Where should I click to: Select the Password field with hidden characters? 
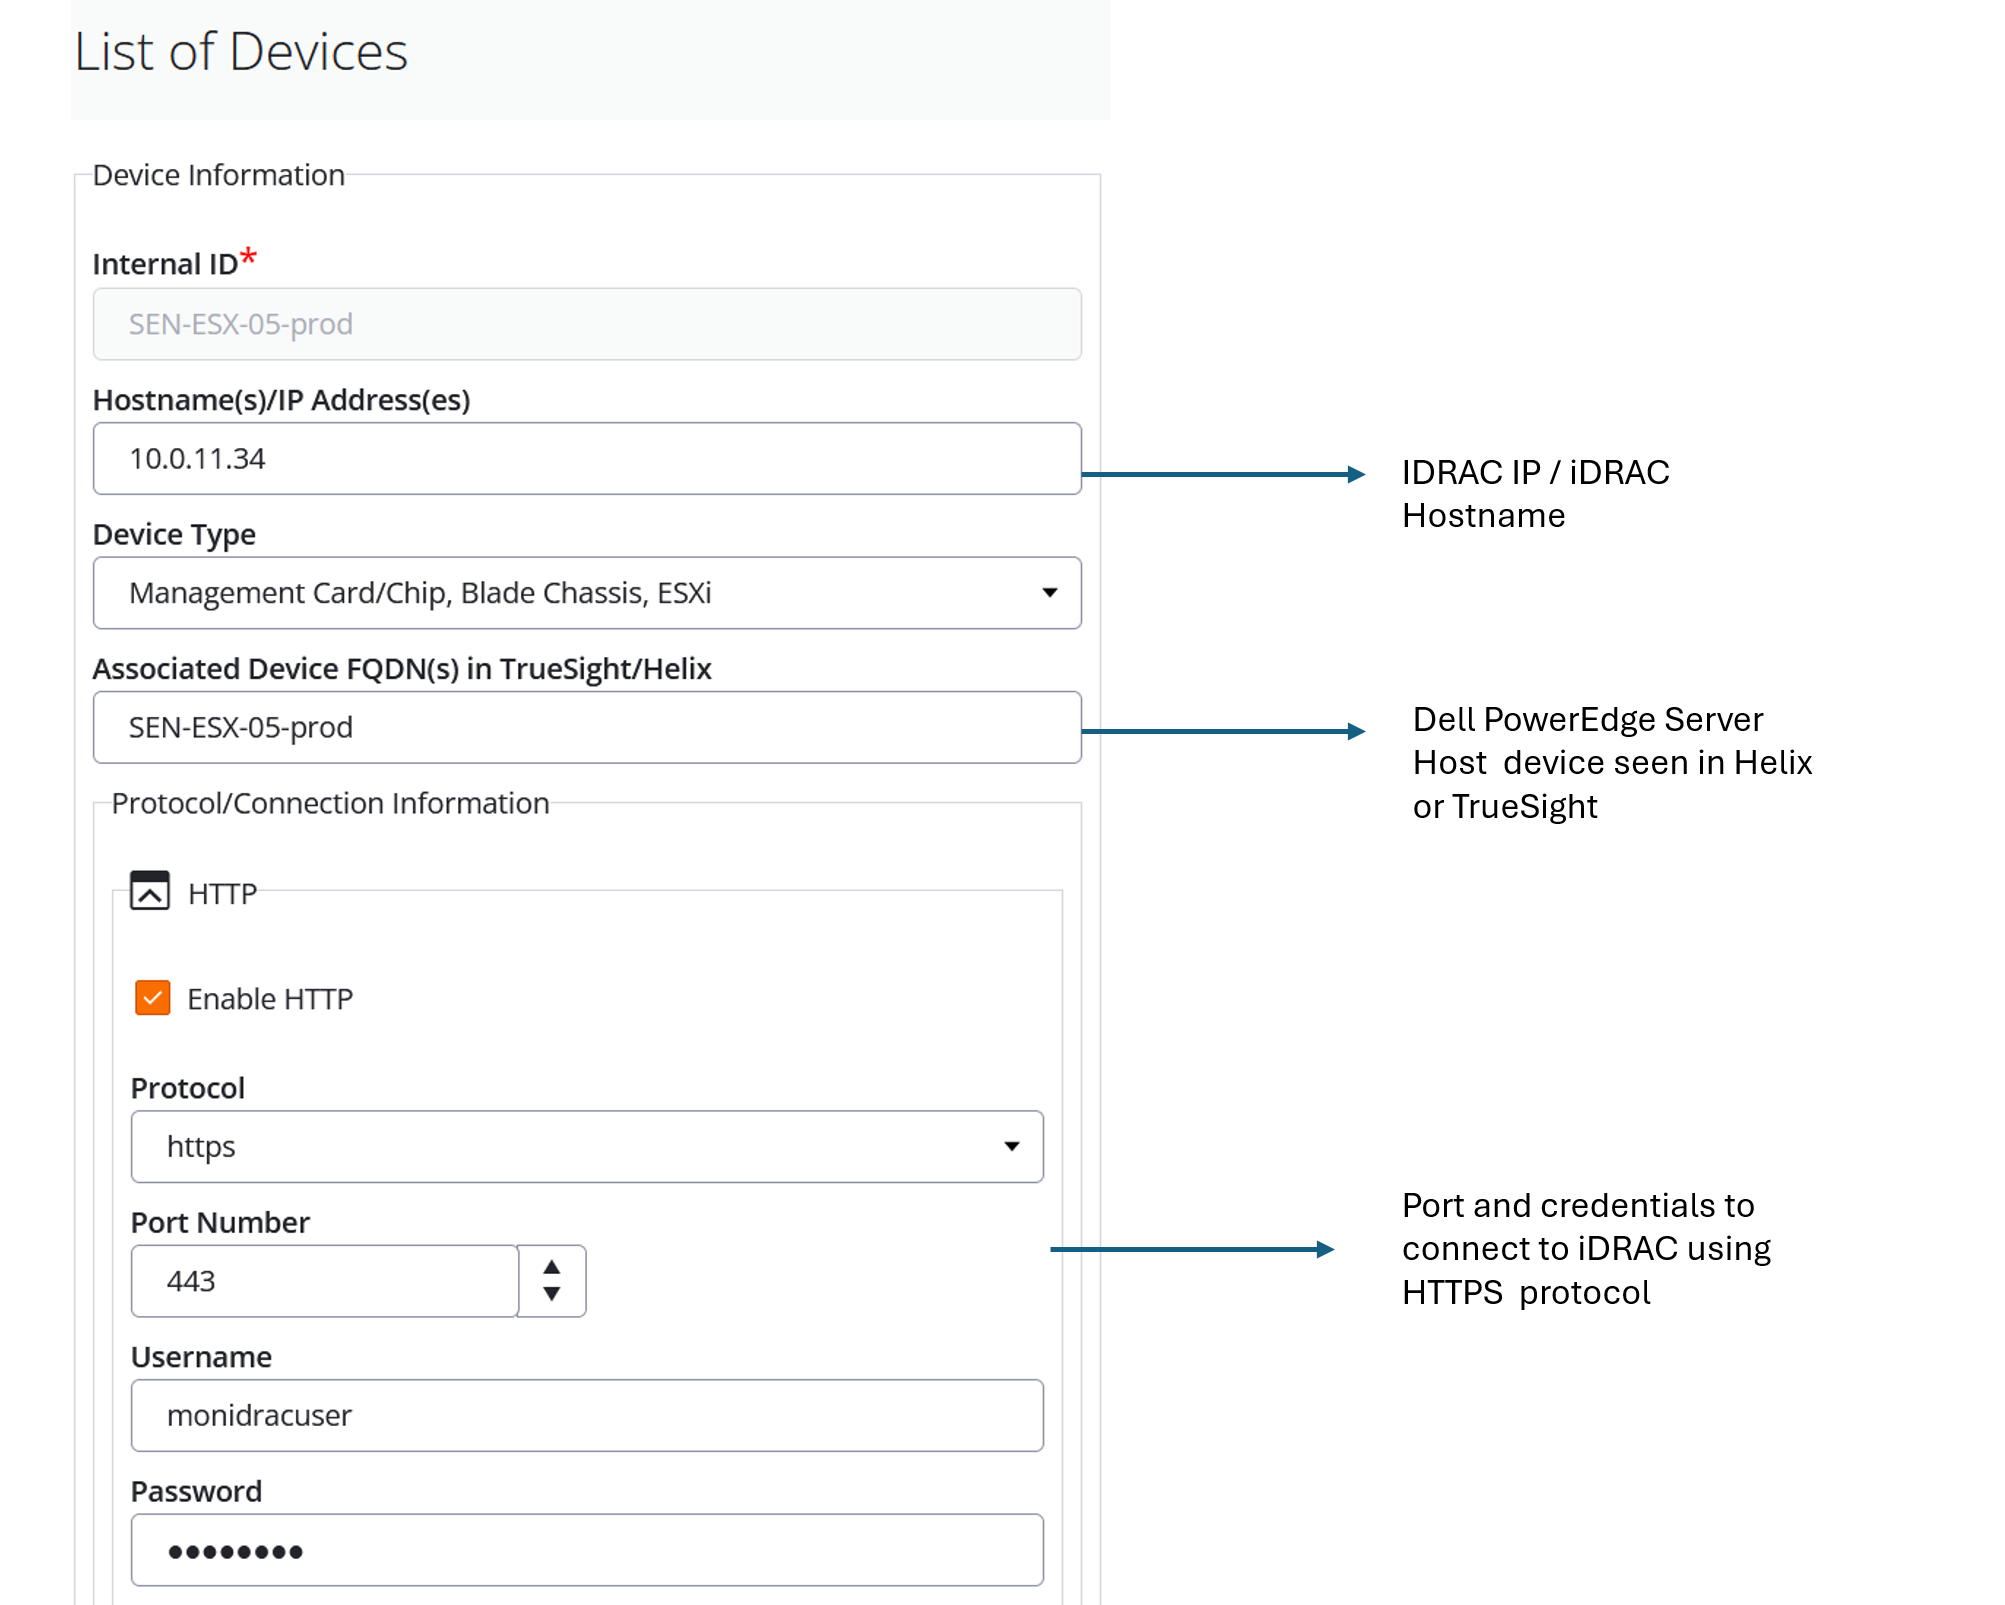[586, 1549]
